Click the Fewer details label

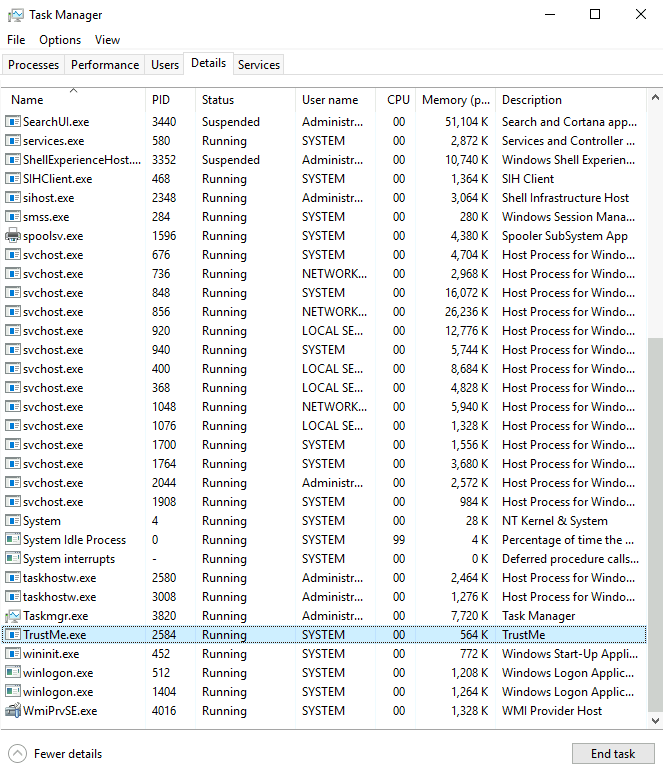pos(68,754)
